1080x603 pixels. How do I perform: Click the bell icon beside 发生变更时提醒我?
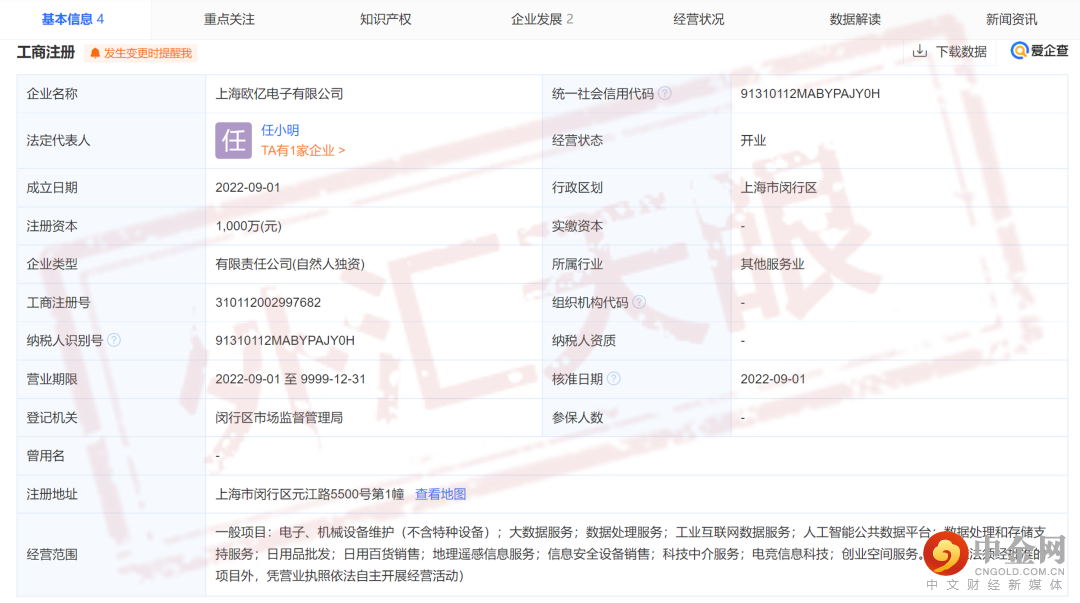(x=95, y=53)
